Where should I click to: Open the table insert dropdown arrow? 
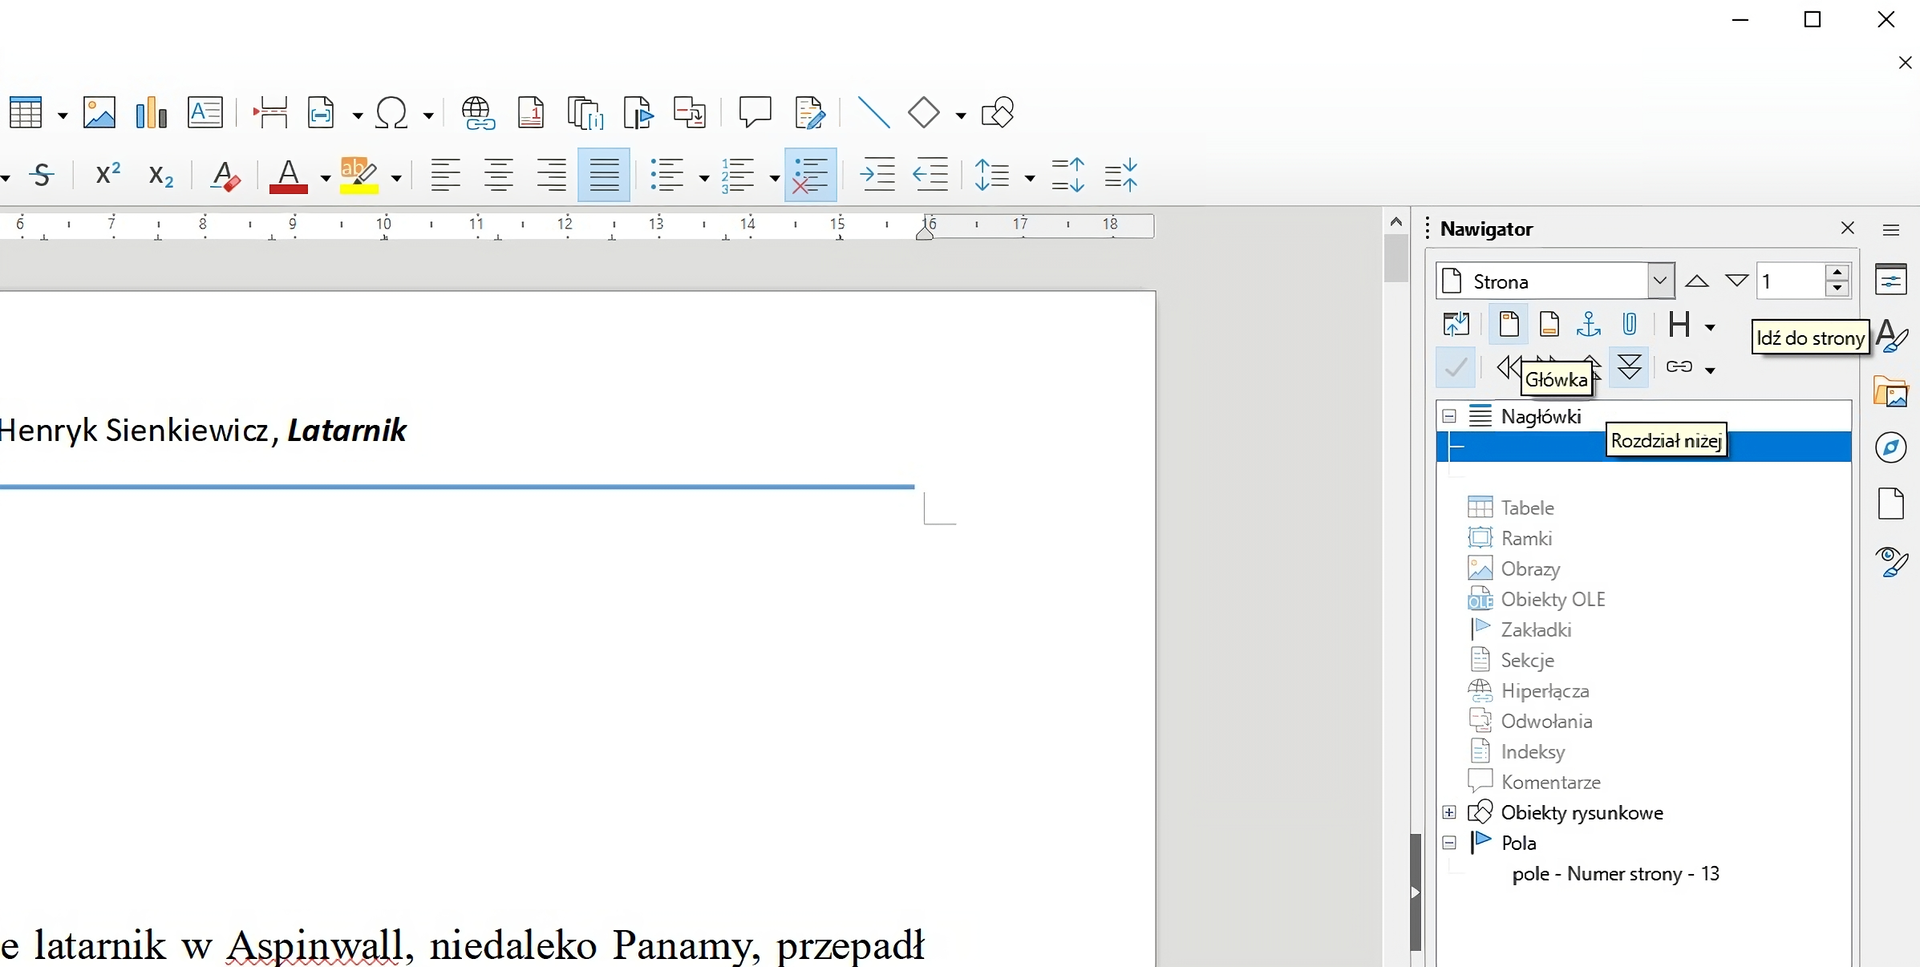(62, 115)
